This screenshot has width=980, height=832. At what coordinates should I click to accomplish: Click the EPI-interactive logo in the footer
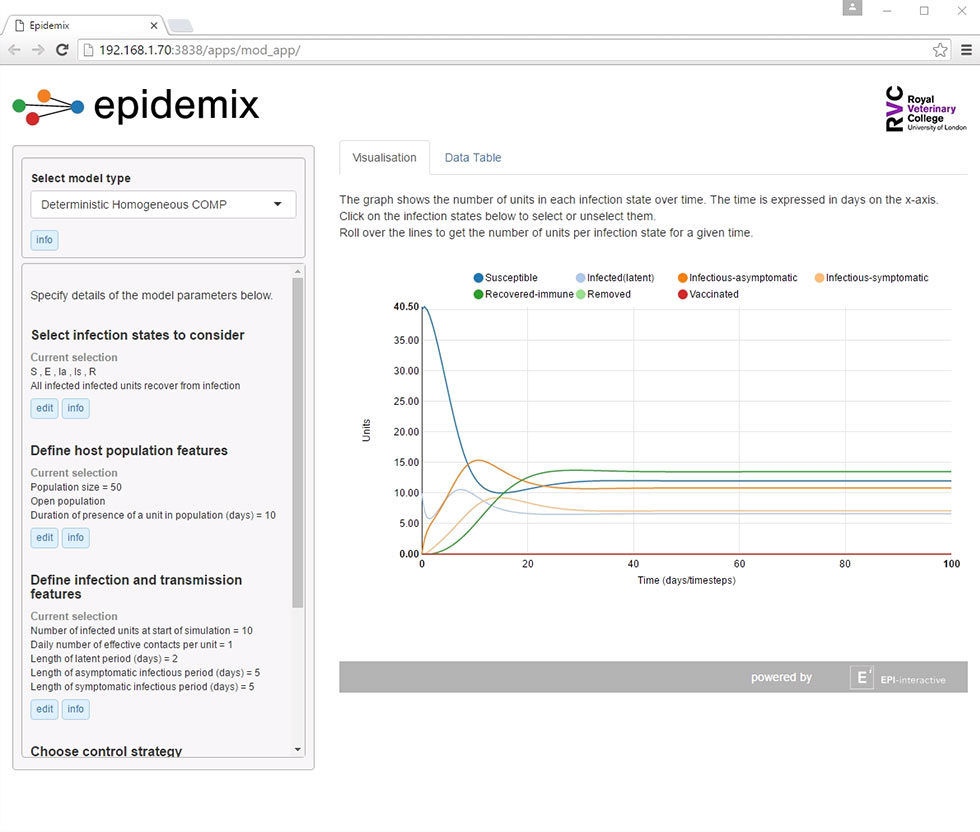coord(899,678)
